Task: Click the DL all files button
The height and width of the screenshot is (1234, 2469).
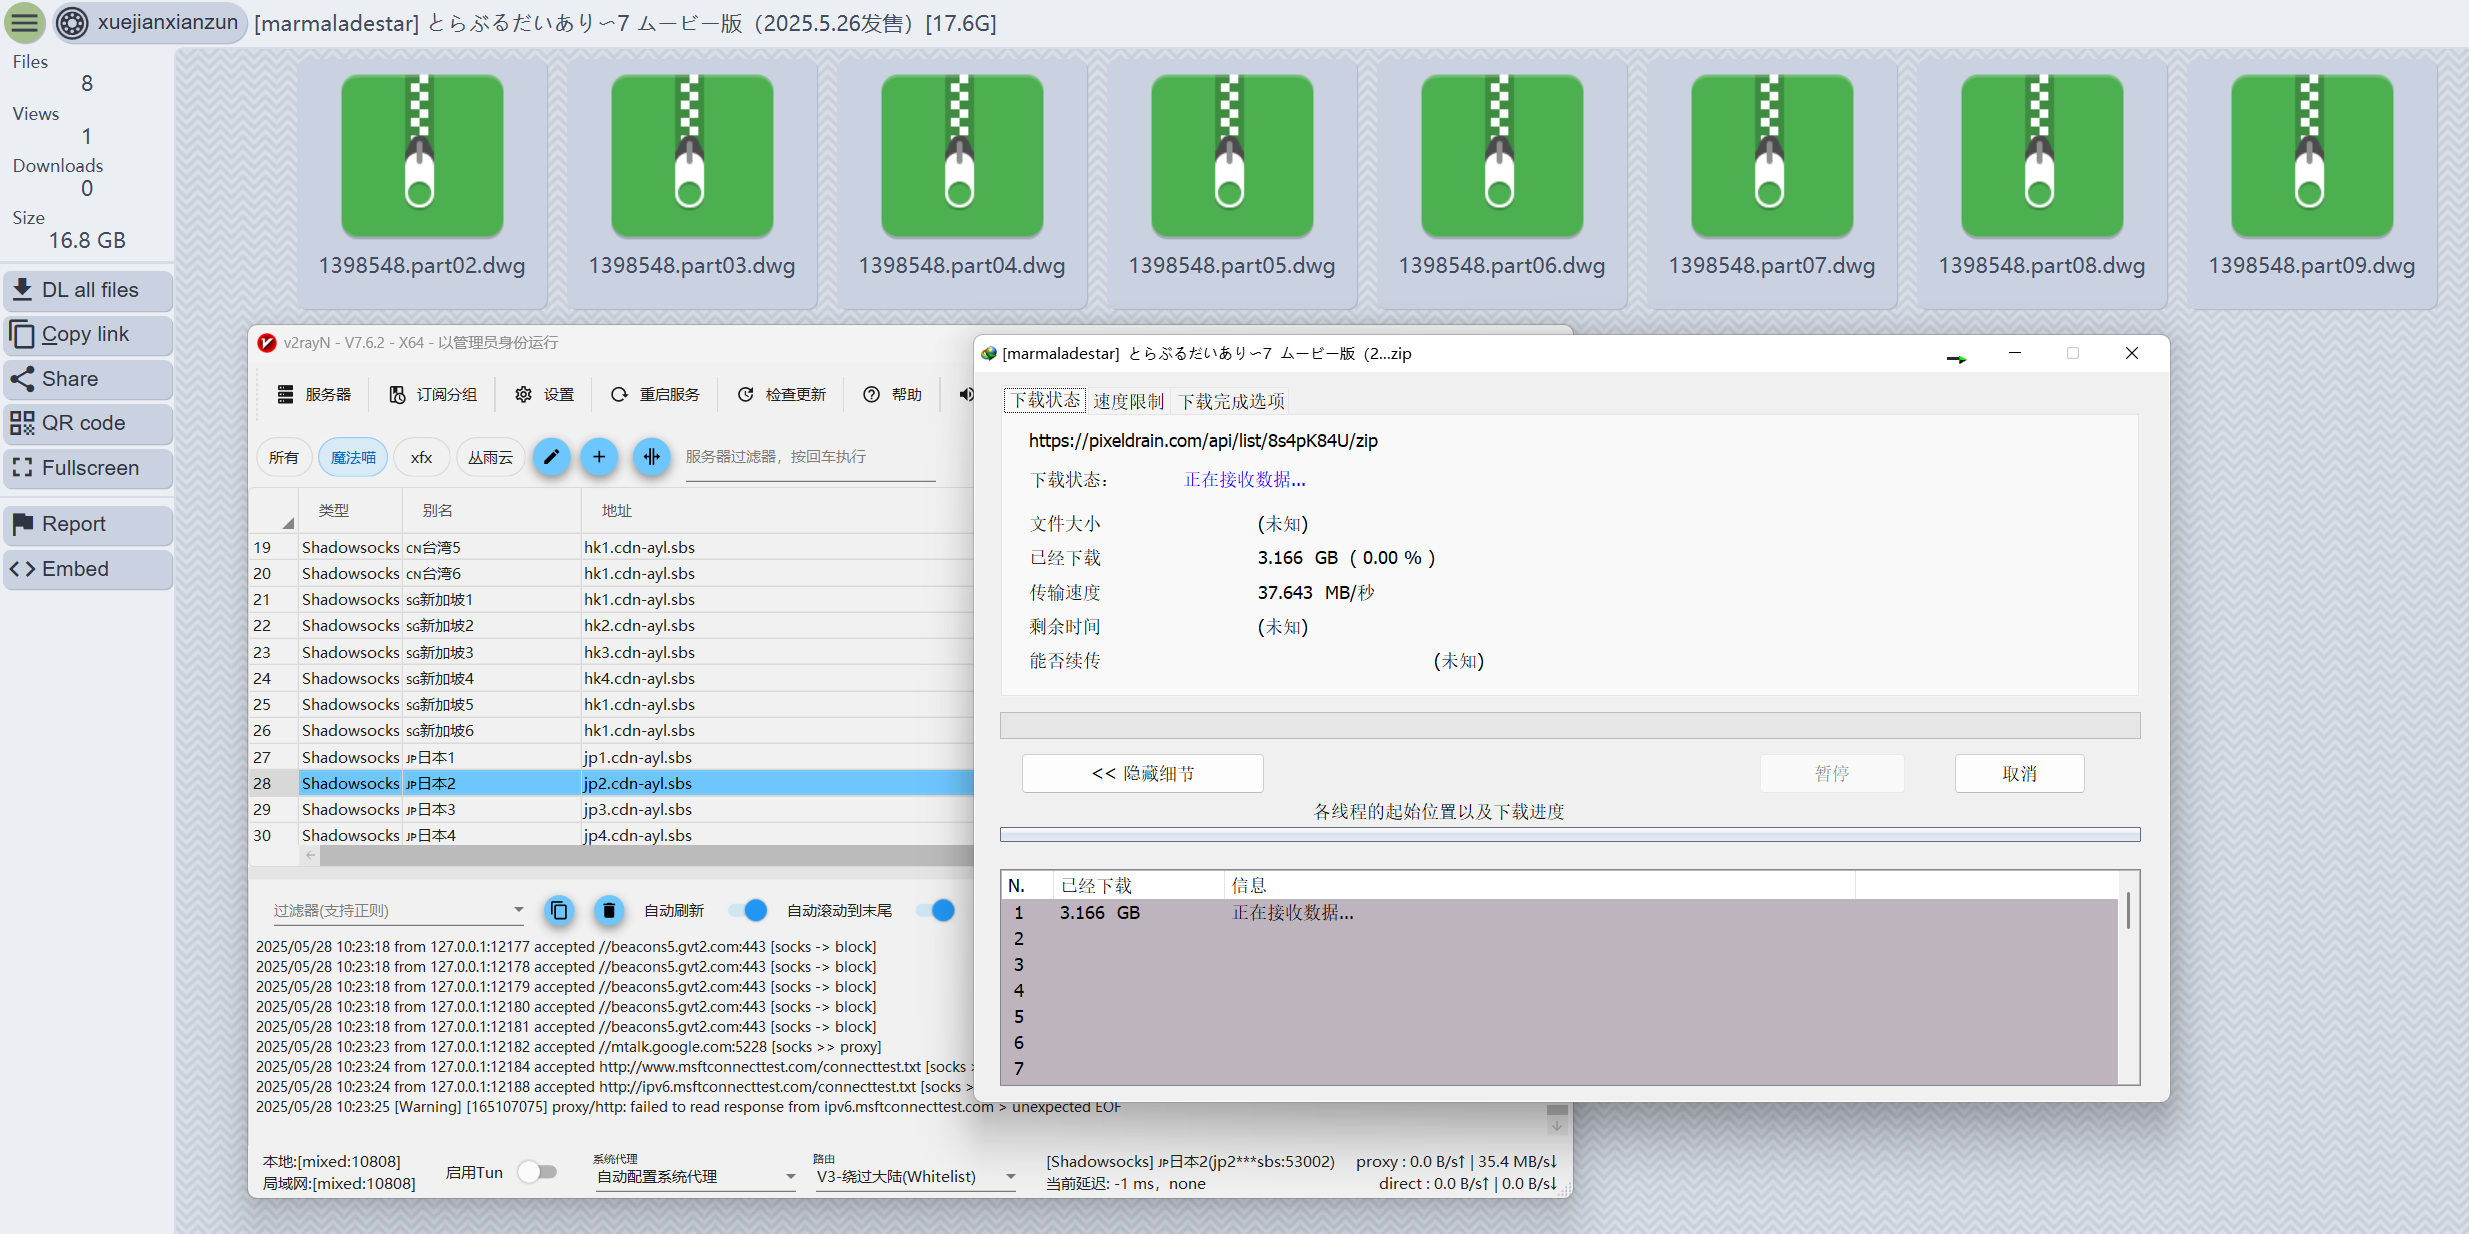Action: pos(88,290)
